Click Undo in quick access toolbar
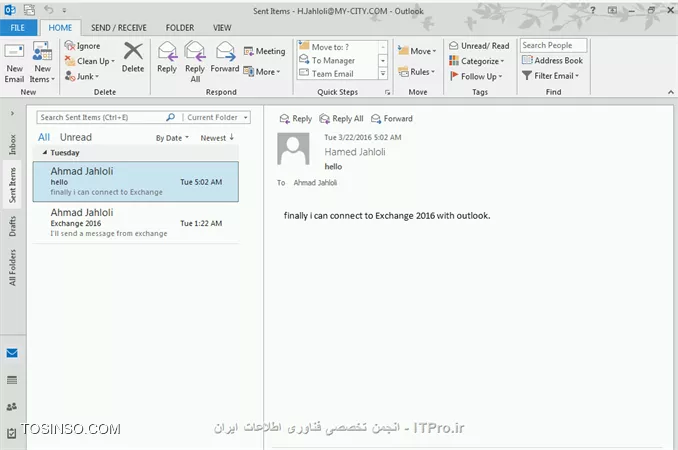Screen dimensions: 678x450 (49, 10)
